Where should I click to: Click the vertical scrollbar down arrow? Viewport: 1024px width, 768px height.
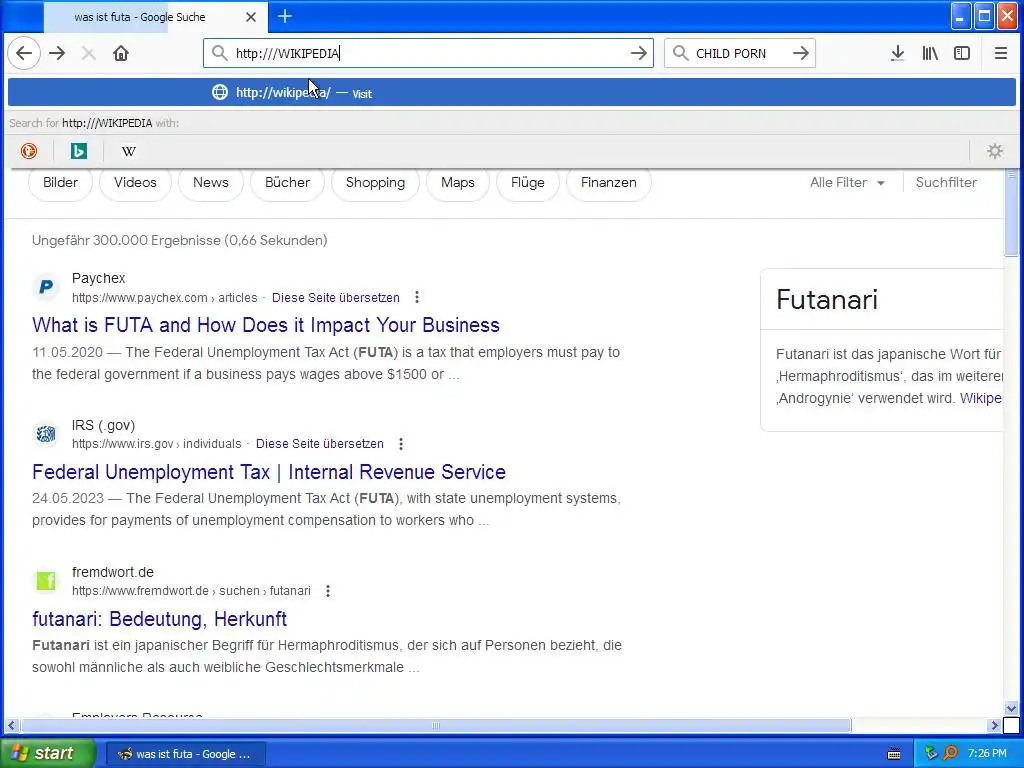pos(1011,709)
